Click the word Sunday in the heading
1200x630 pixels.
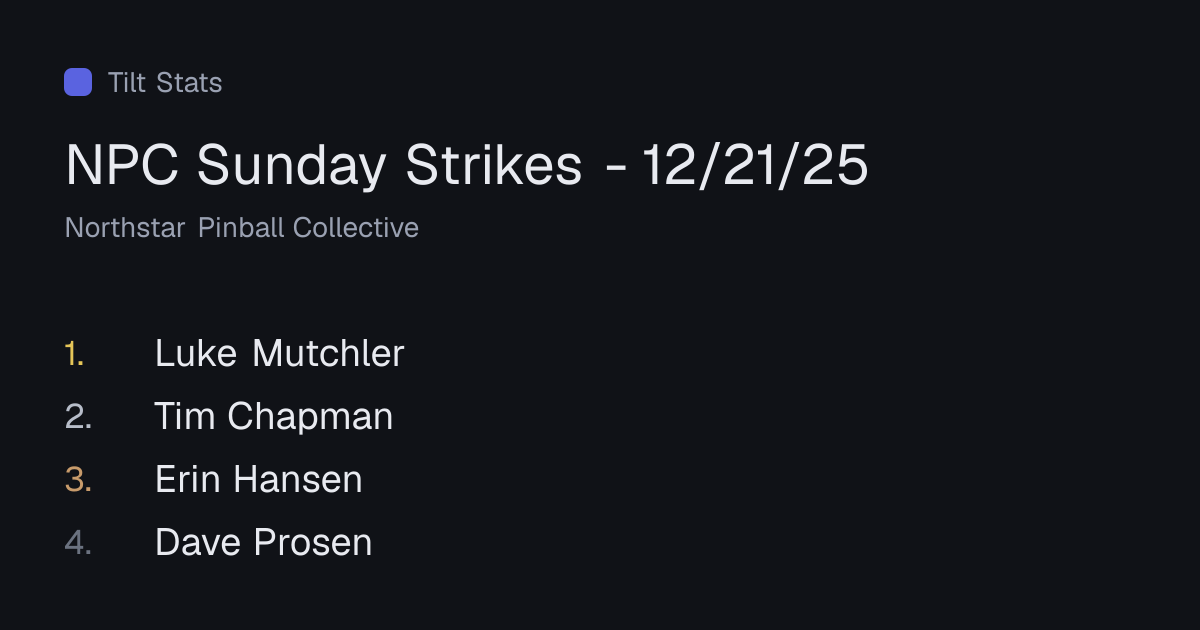point(292,166)
